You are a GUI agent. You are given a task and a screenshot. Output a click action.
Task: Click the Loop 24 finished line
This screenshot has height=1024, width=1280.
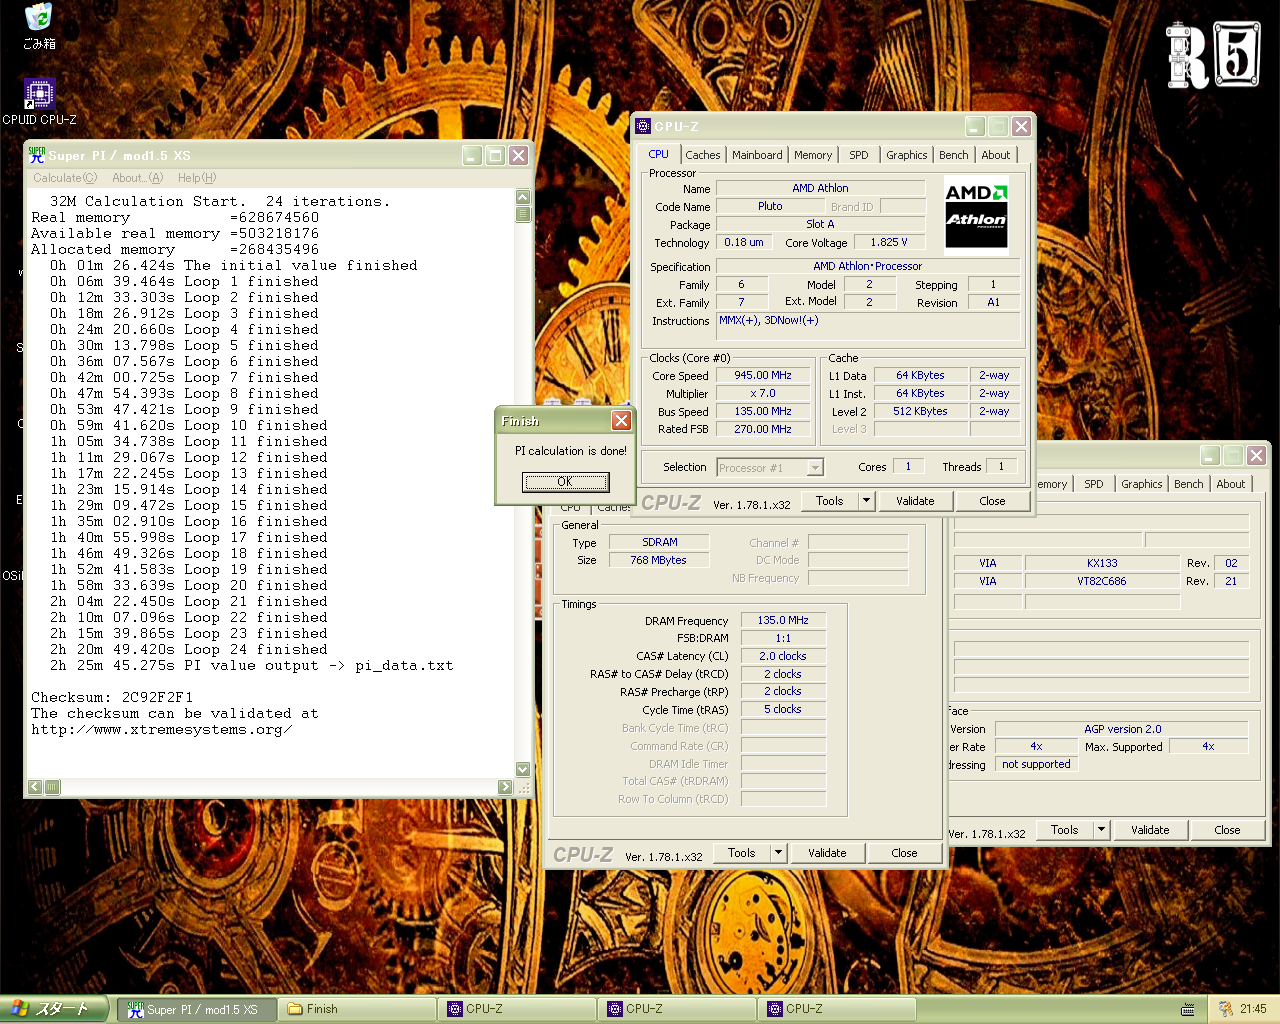(189, 649)
